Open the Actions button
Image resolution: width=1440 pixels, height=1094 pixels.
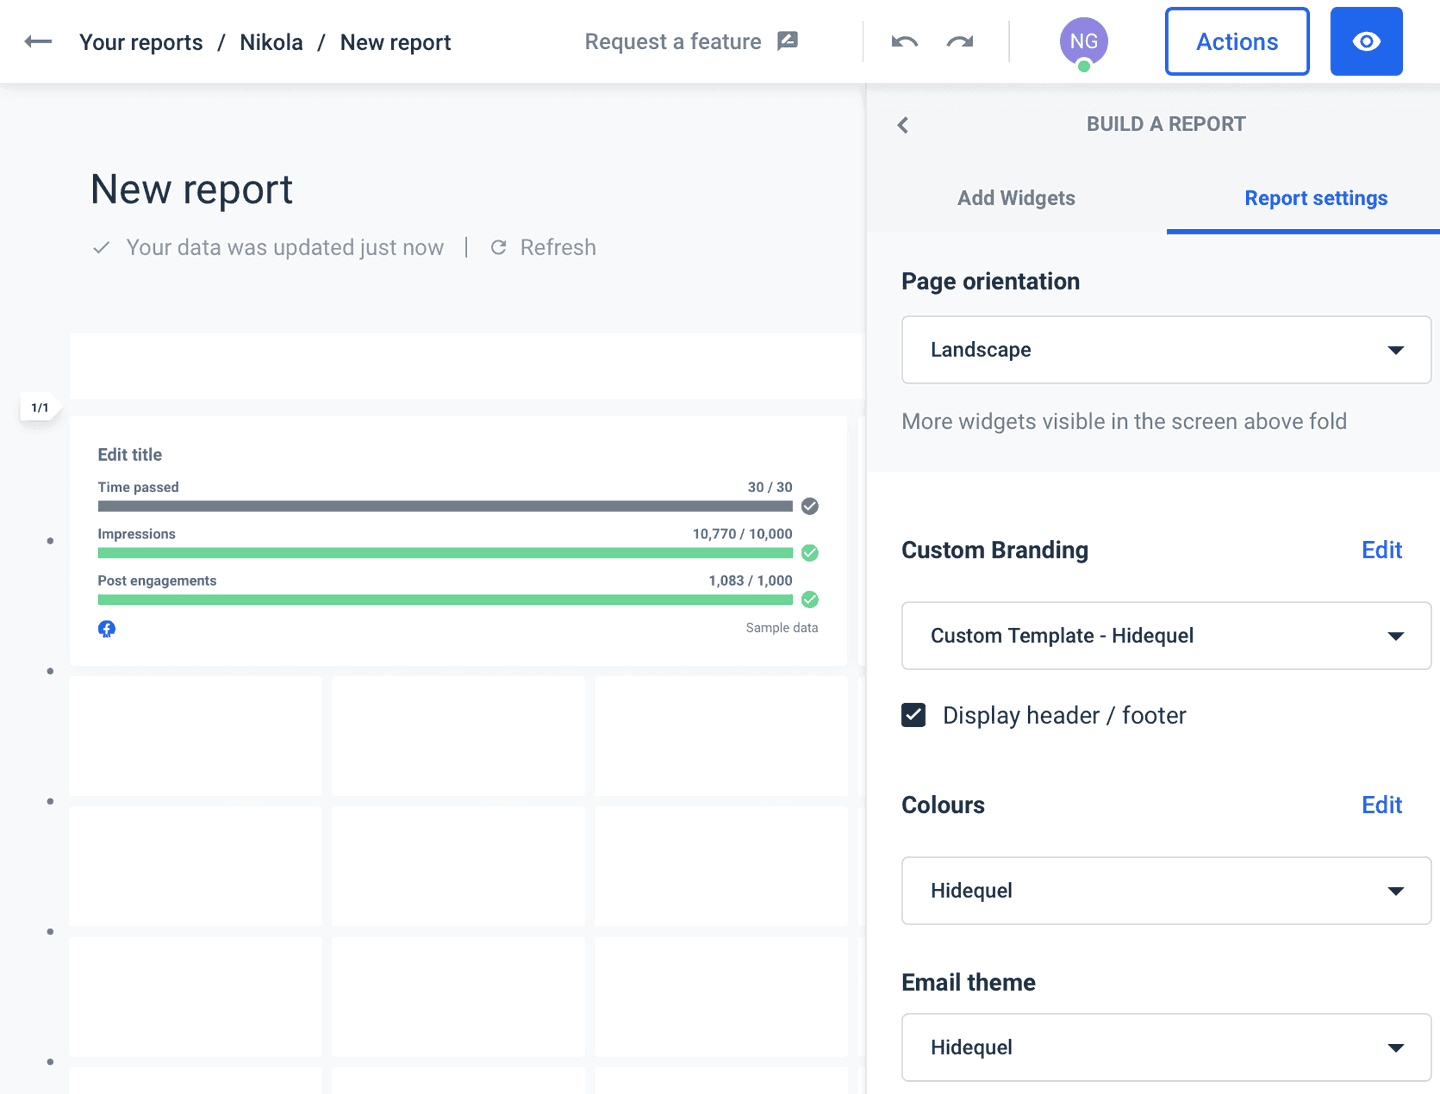click(1237, 41)
